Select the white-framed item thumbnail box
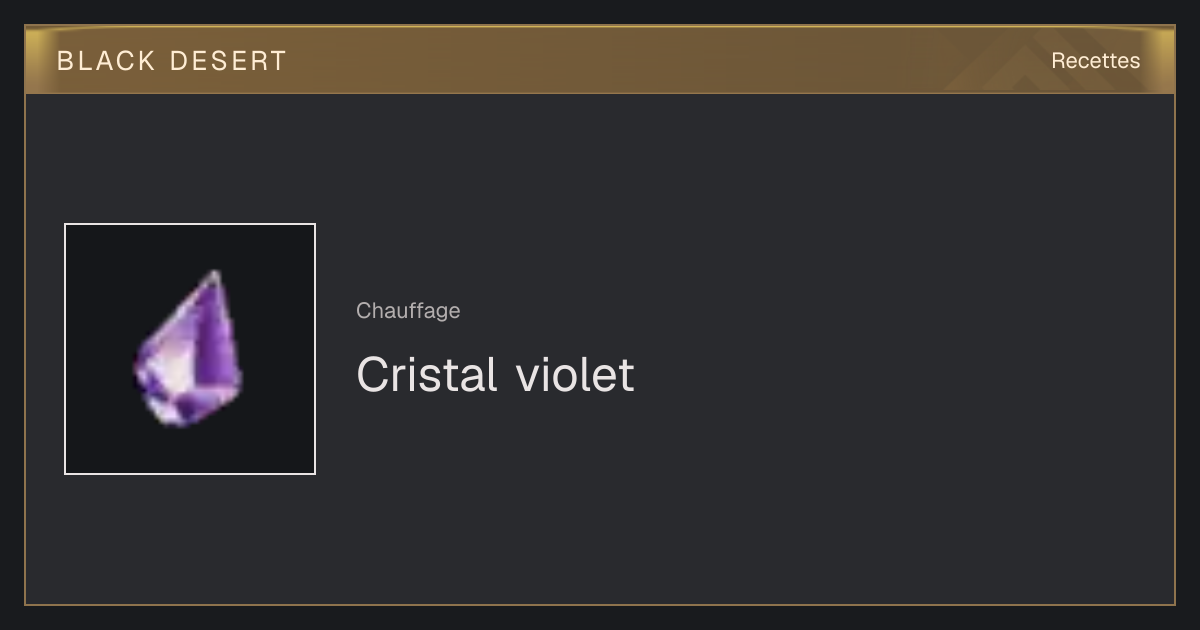This screenshot has height=630, width=1200. tap(190, 349)
